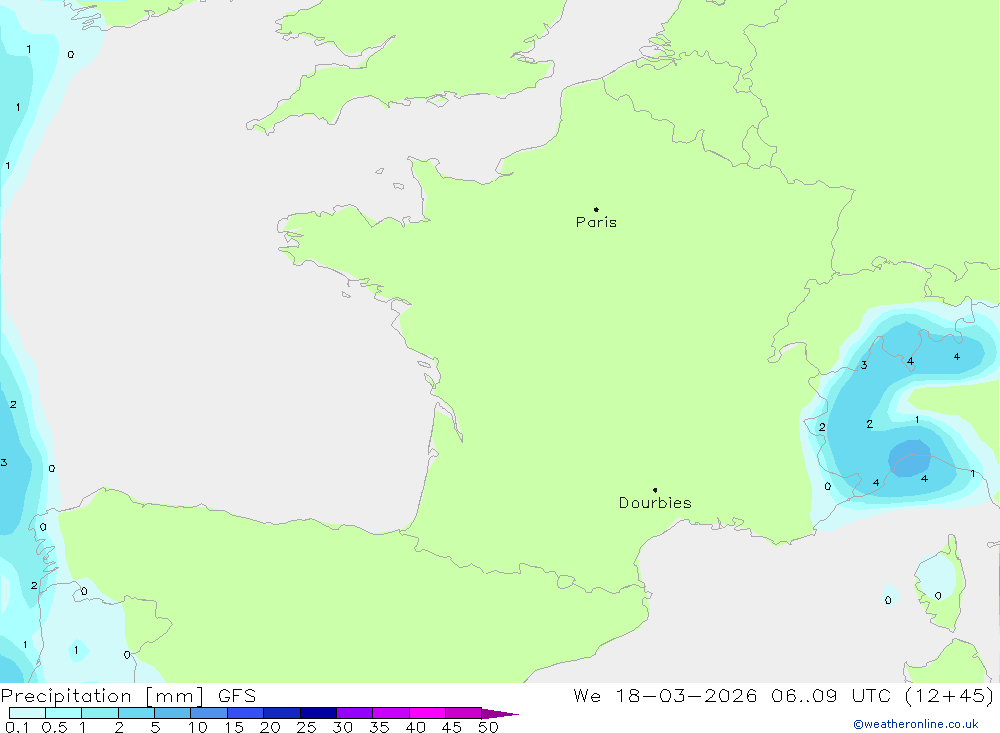Click the legend label '0.1'

(17, 727)
